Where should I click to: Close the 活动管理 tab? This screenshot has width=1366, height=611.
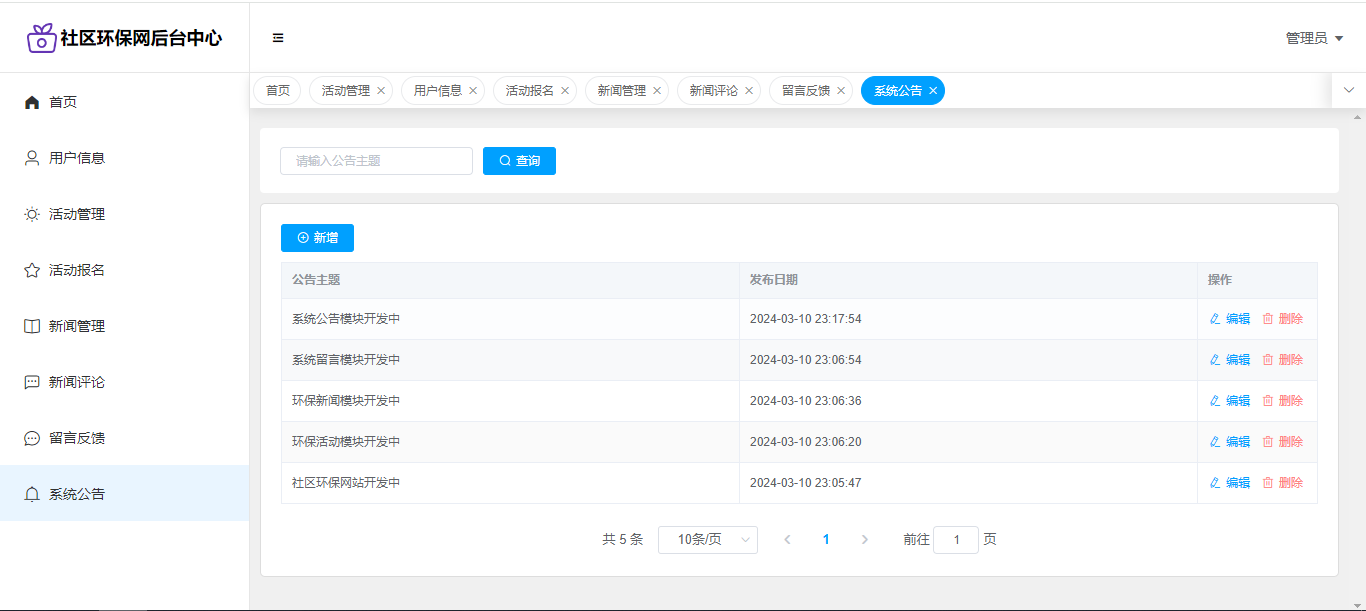tap(381, 91)
